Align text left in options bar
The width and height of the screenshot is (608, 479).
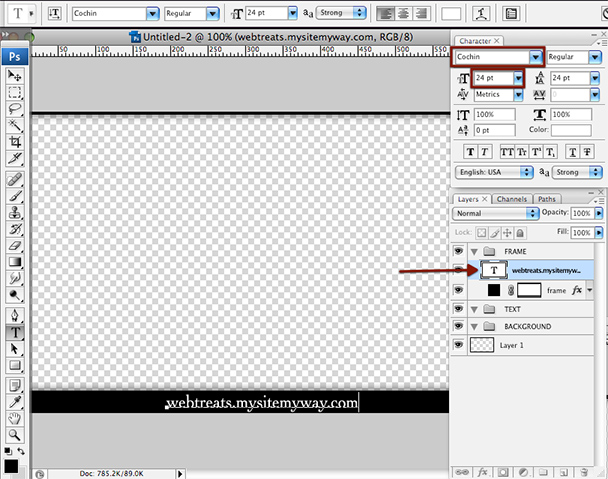tap(385, 14)
